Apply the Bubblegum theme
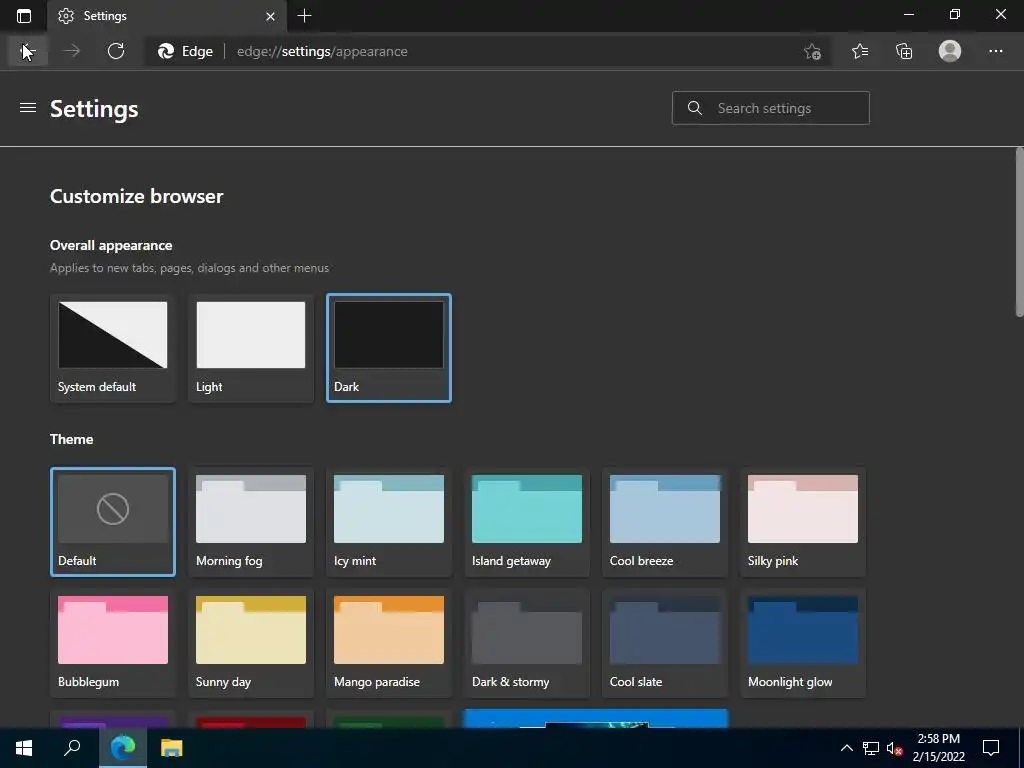The image size is (1024, 768). tap(112, 643)
